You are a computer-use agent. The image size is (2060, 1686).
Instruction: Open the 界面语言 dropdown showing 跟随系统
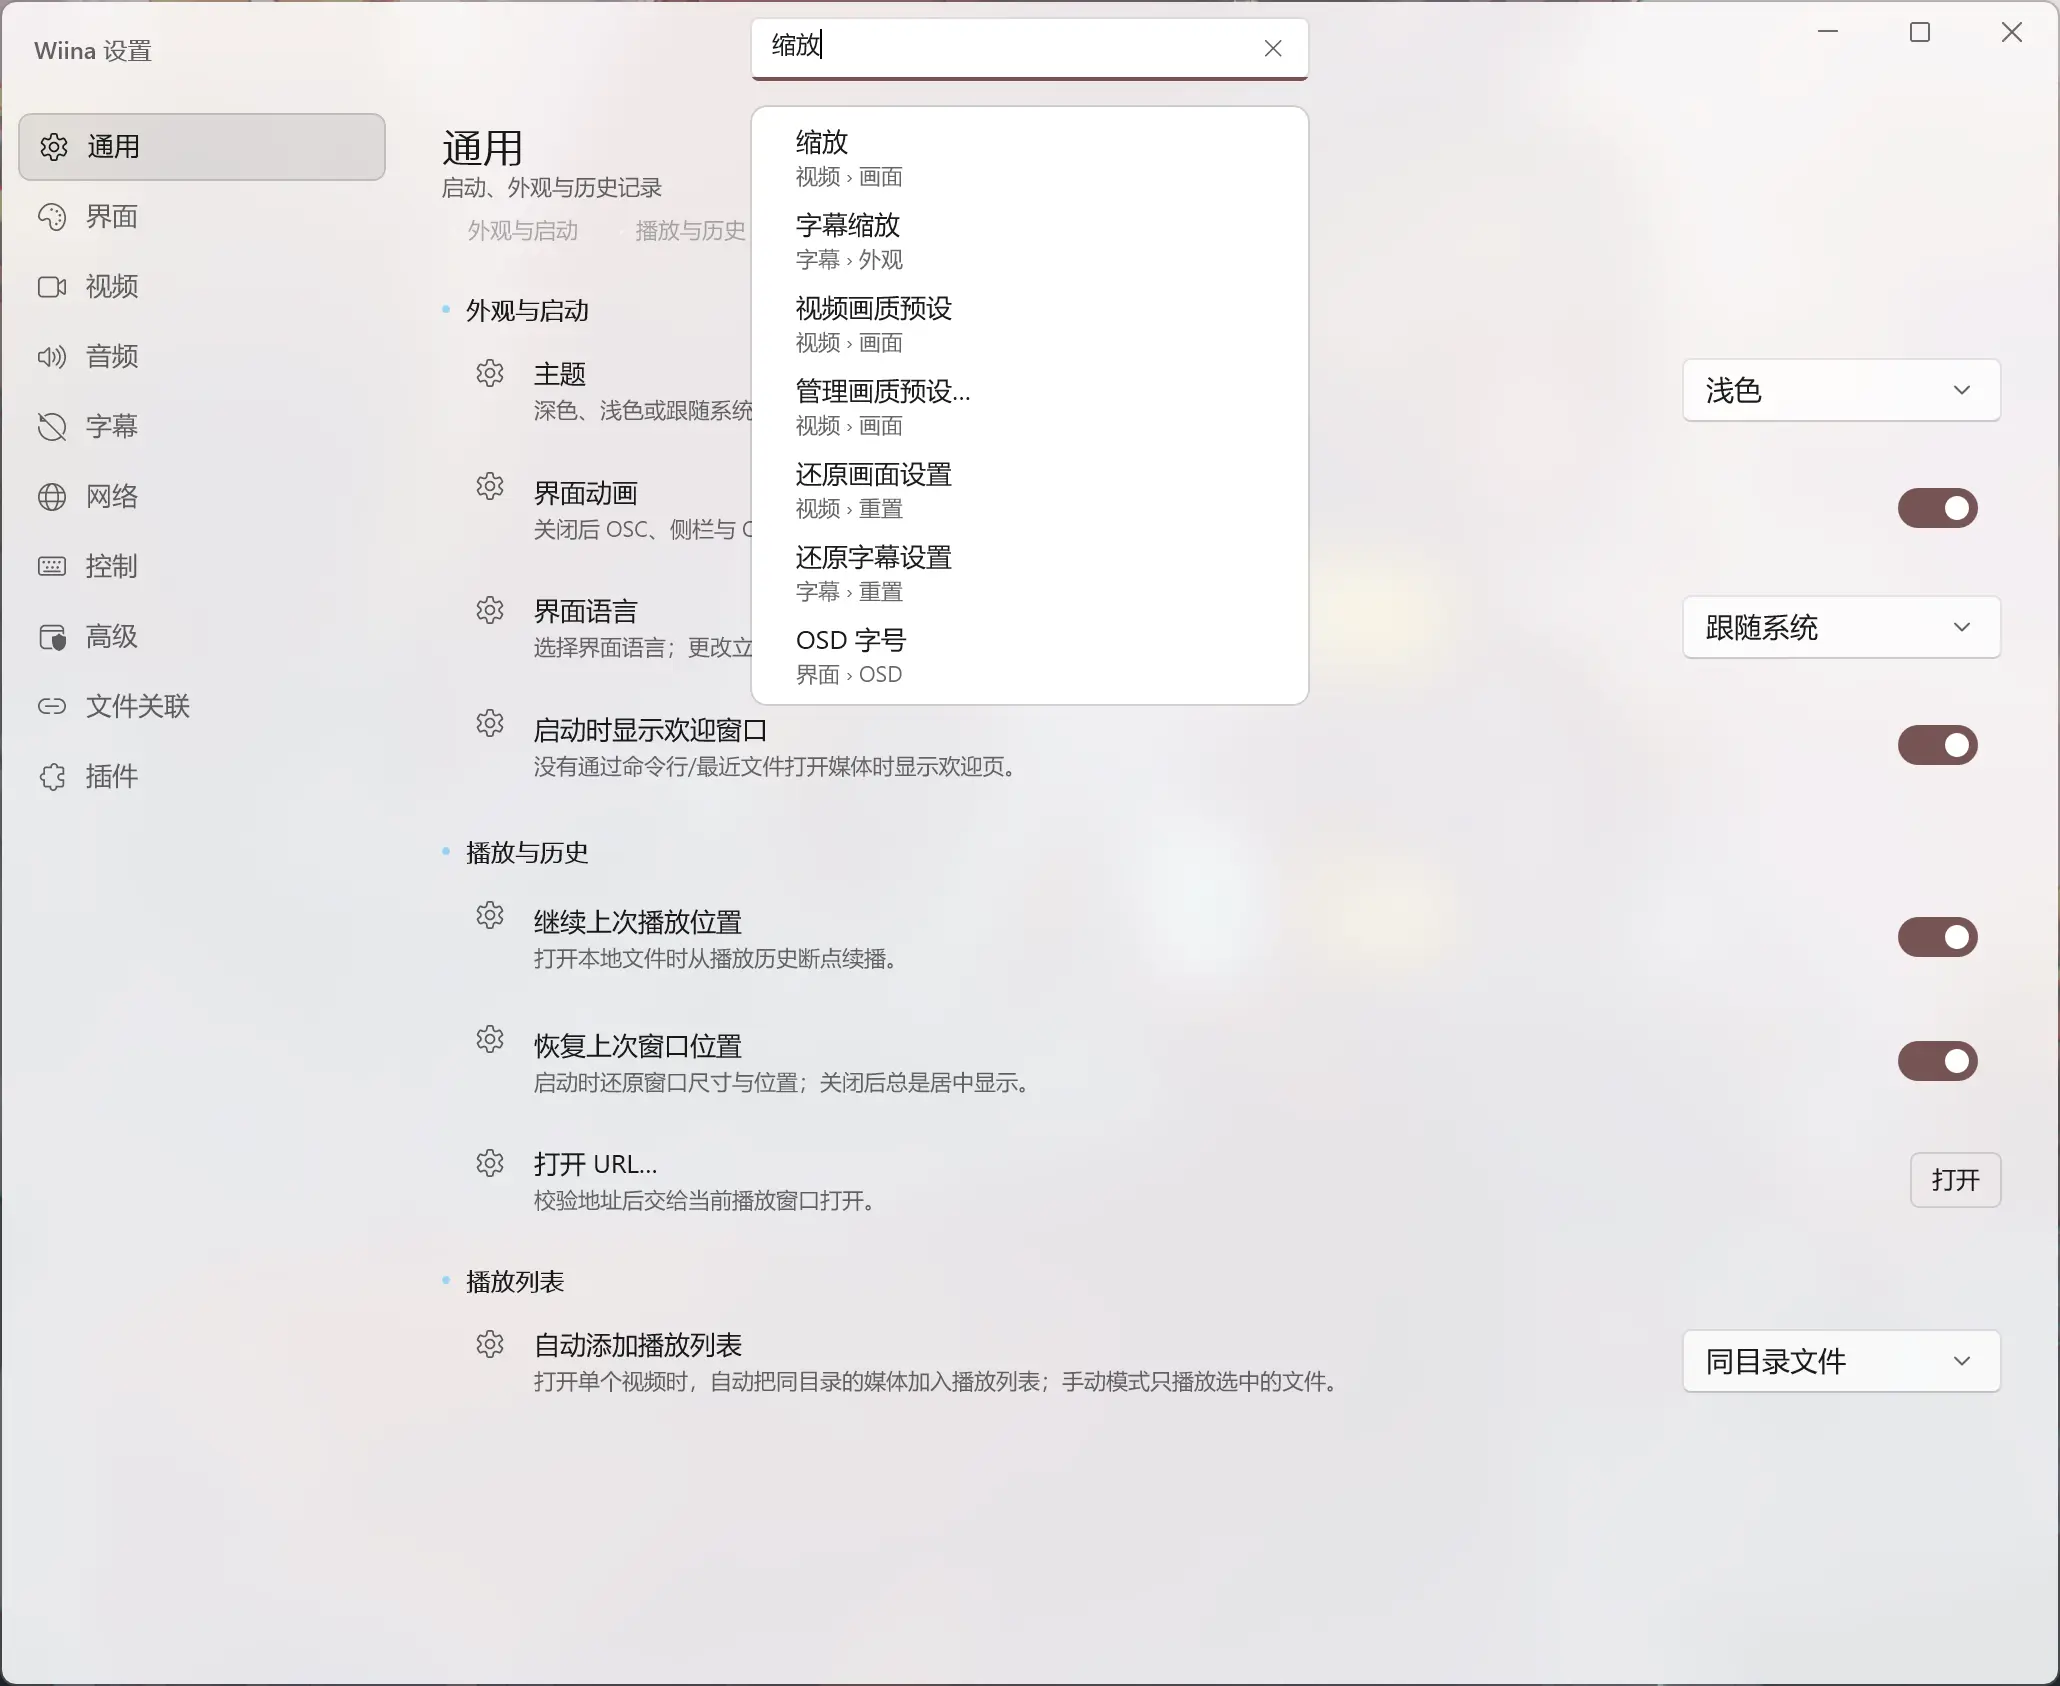click(1841, 627)
